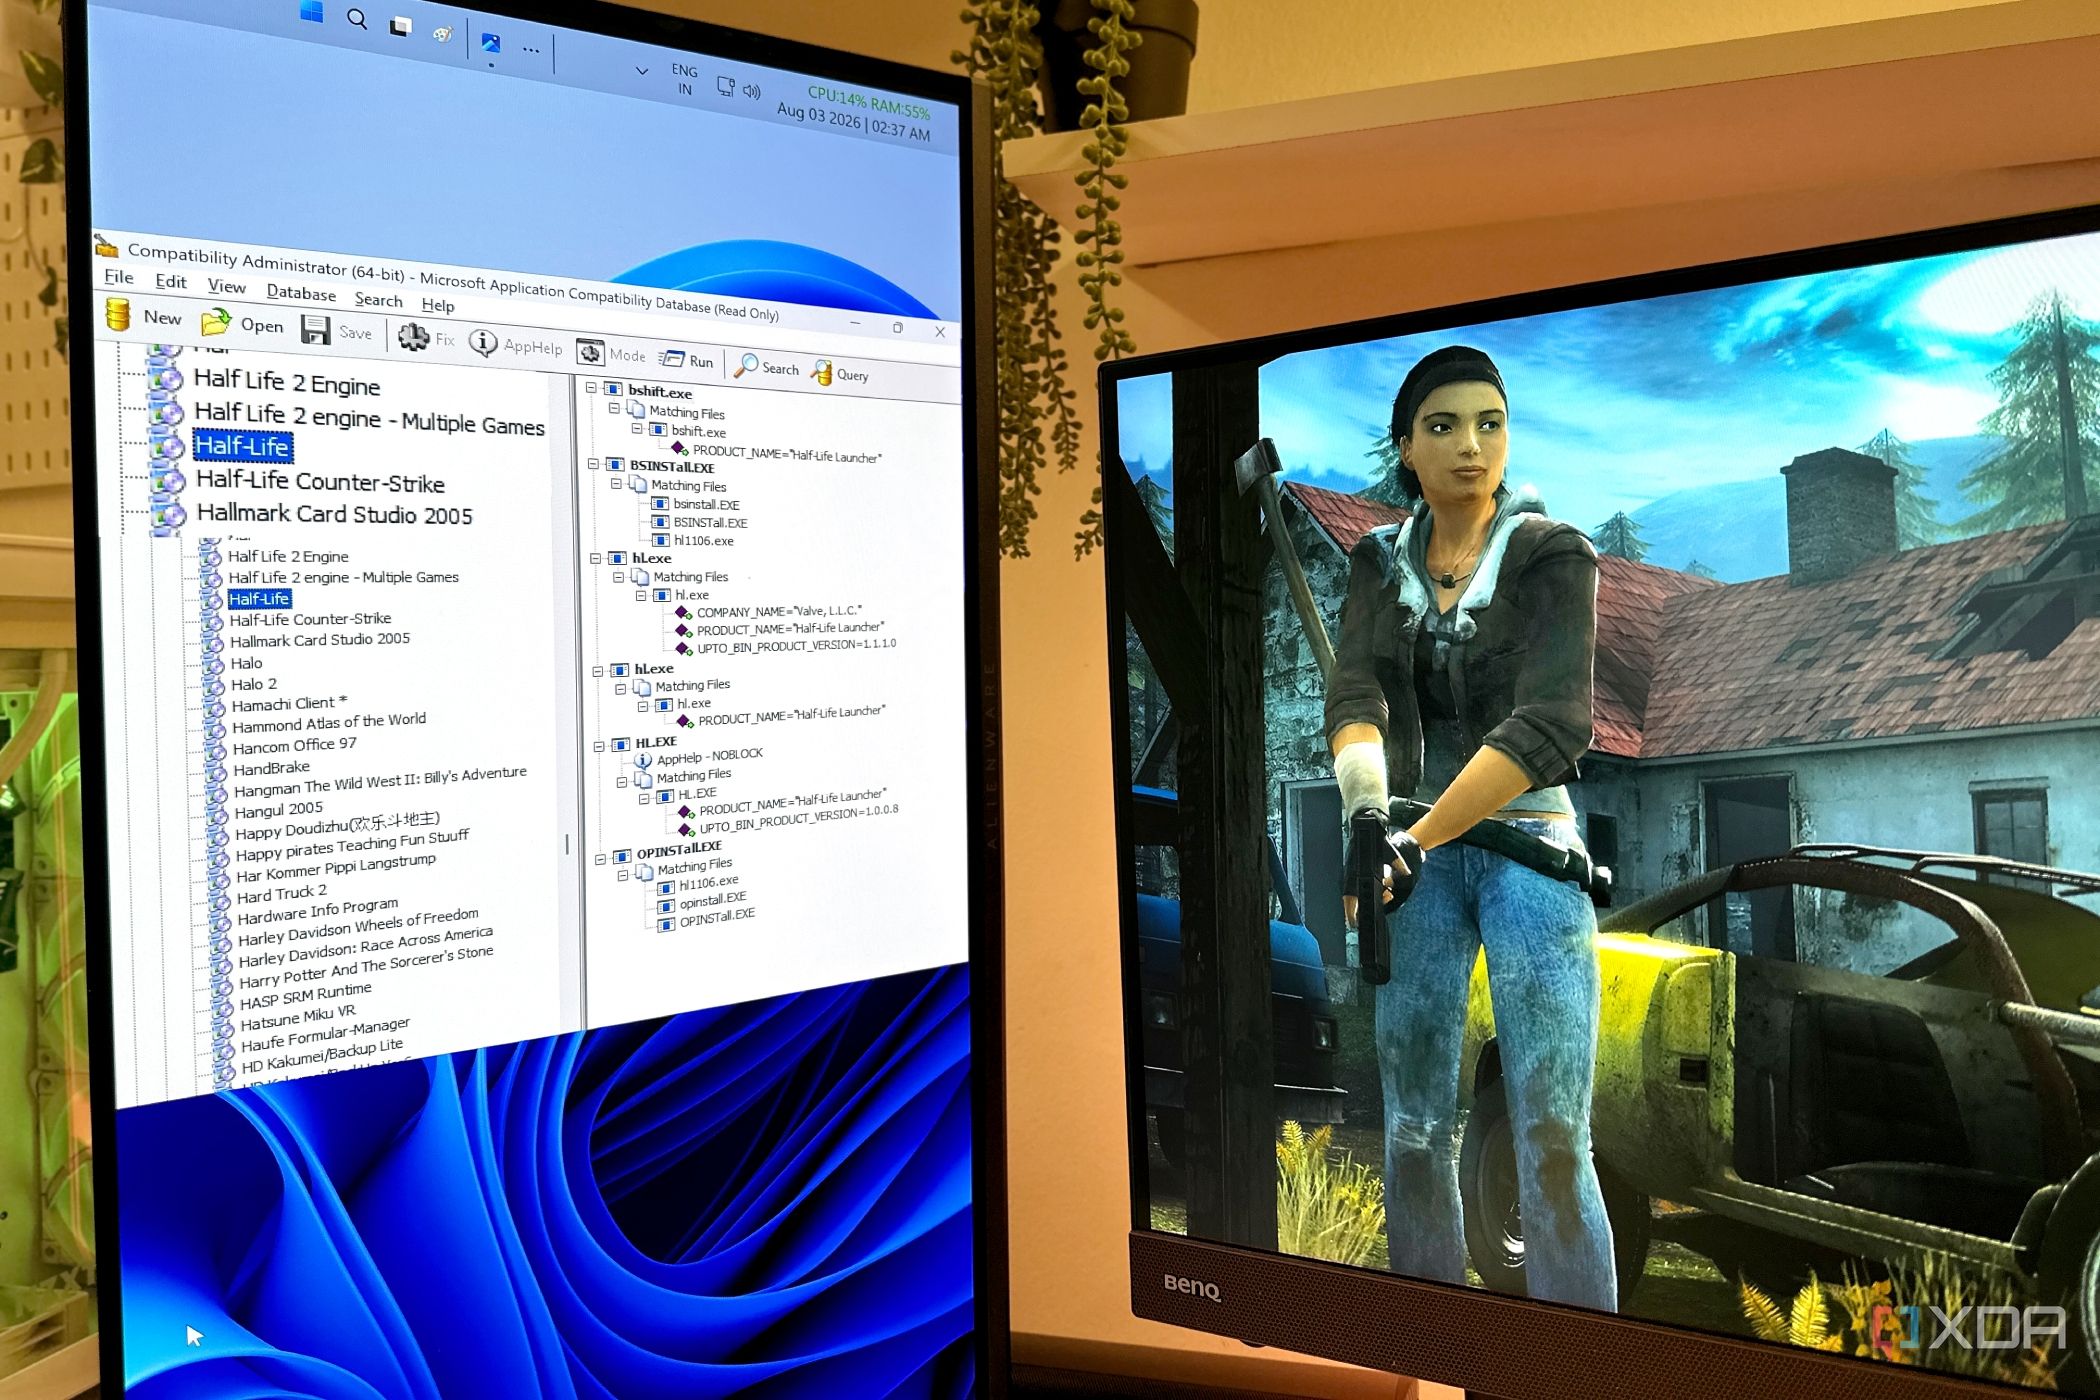
Task: Select Har Kommer Pippi Langstrump entry
Action: click(336, 868)
